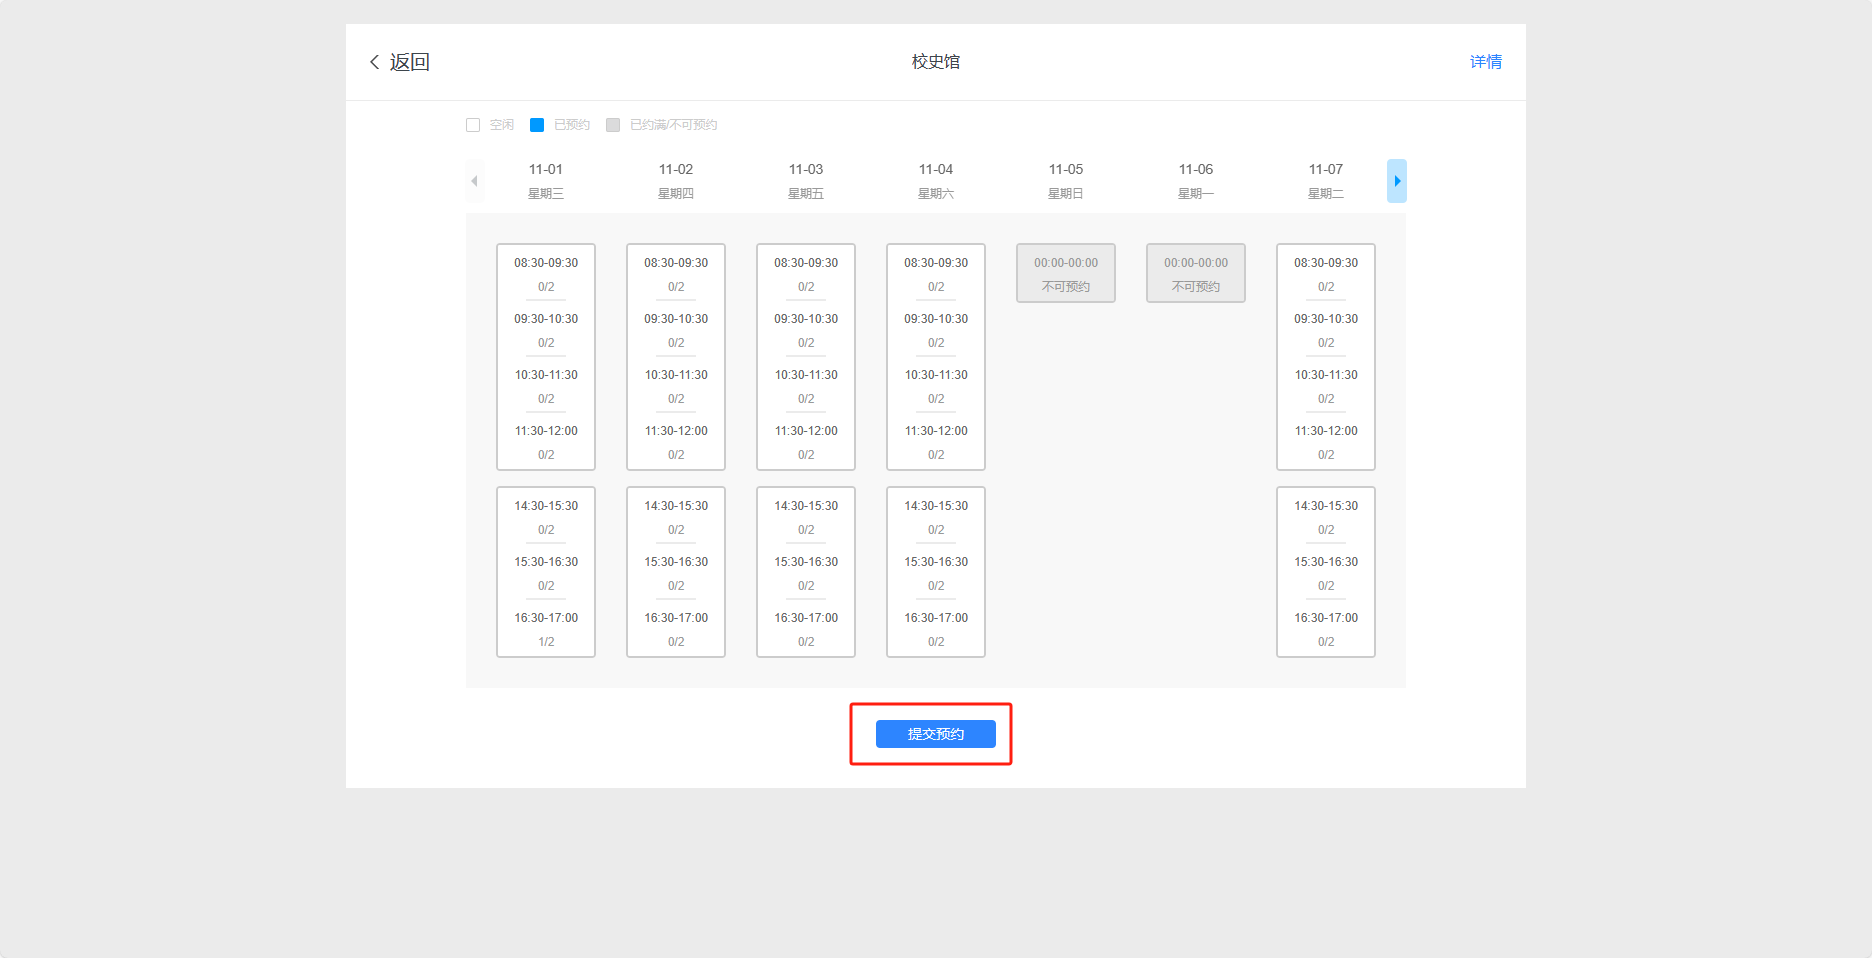The image size is (1872, 958).
Task: Pick the 08:30-09:30 slot on 11-03
Action: (806, 274)
